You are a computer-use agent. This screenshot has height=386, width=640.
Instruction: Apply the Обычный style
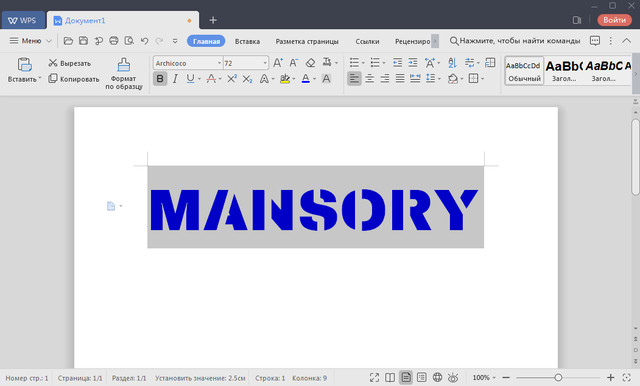524,71
